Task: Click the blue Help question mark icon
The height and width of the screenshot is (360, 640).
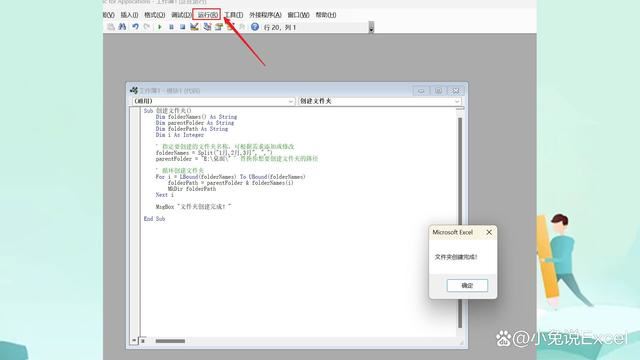Action: 255,27
